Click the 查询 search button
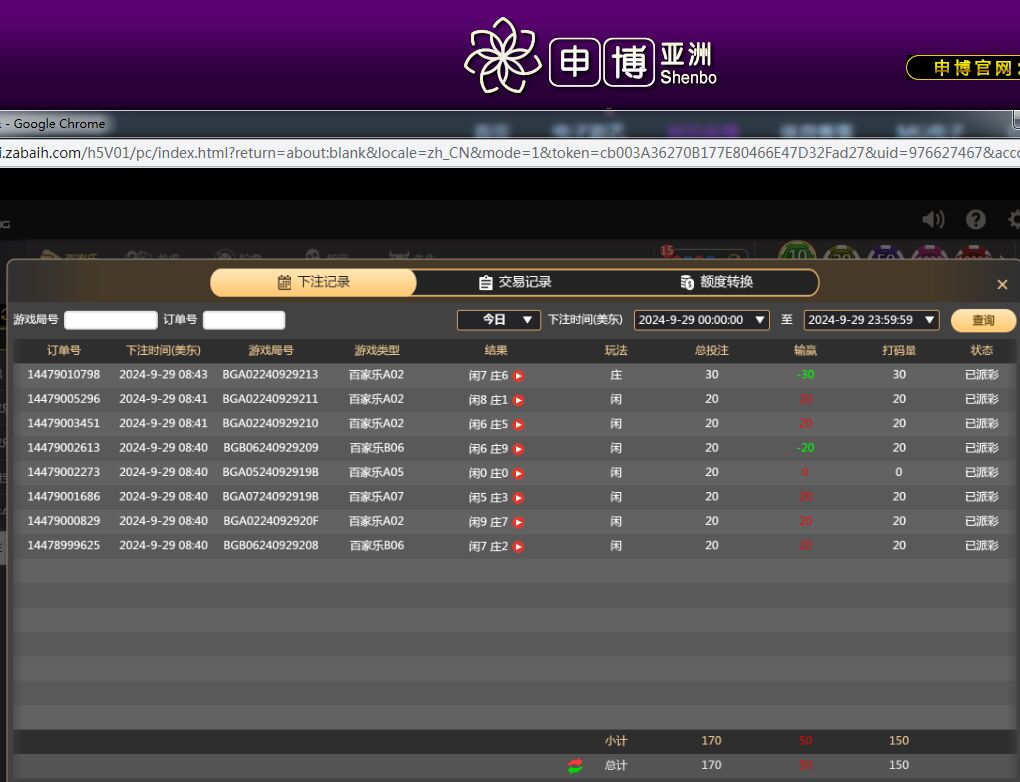 [983, 320]
